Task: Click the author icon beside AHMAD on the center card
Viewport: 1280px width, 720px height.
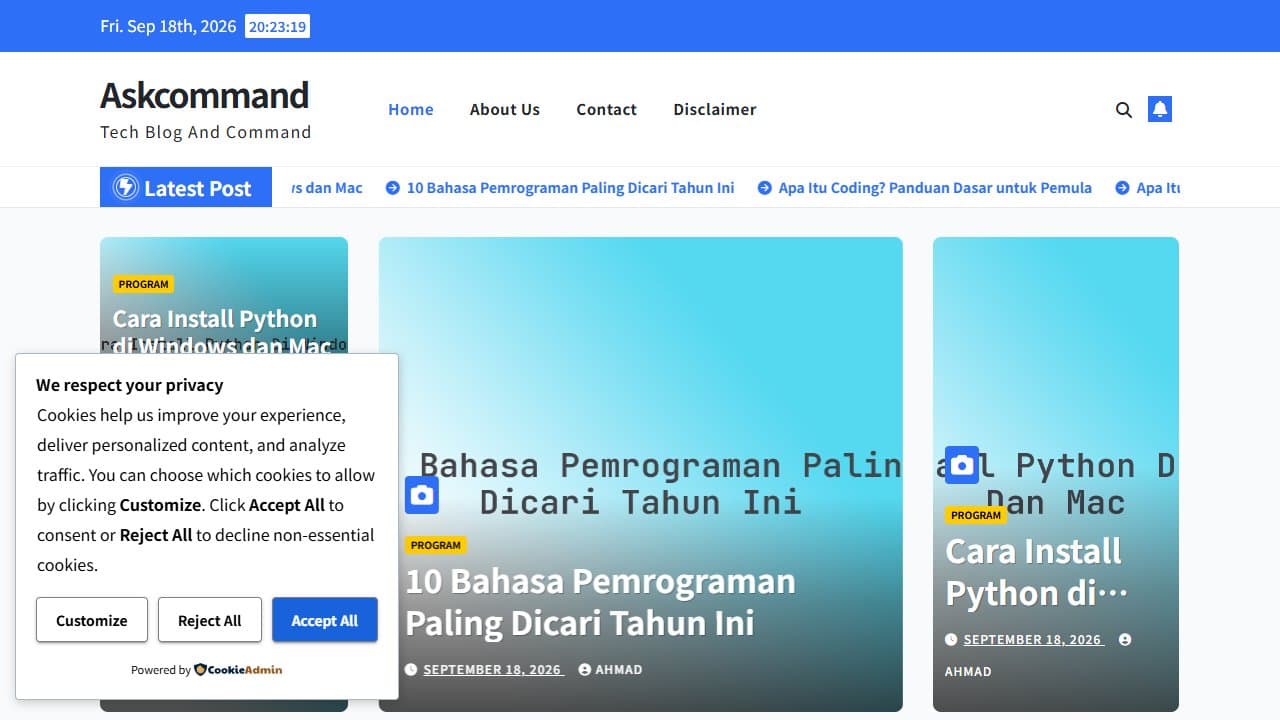Action: (585, 670)
